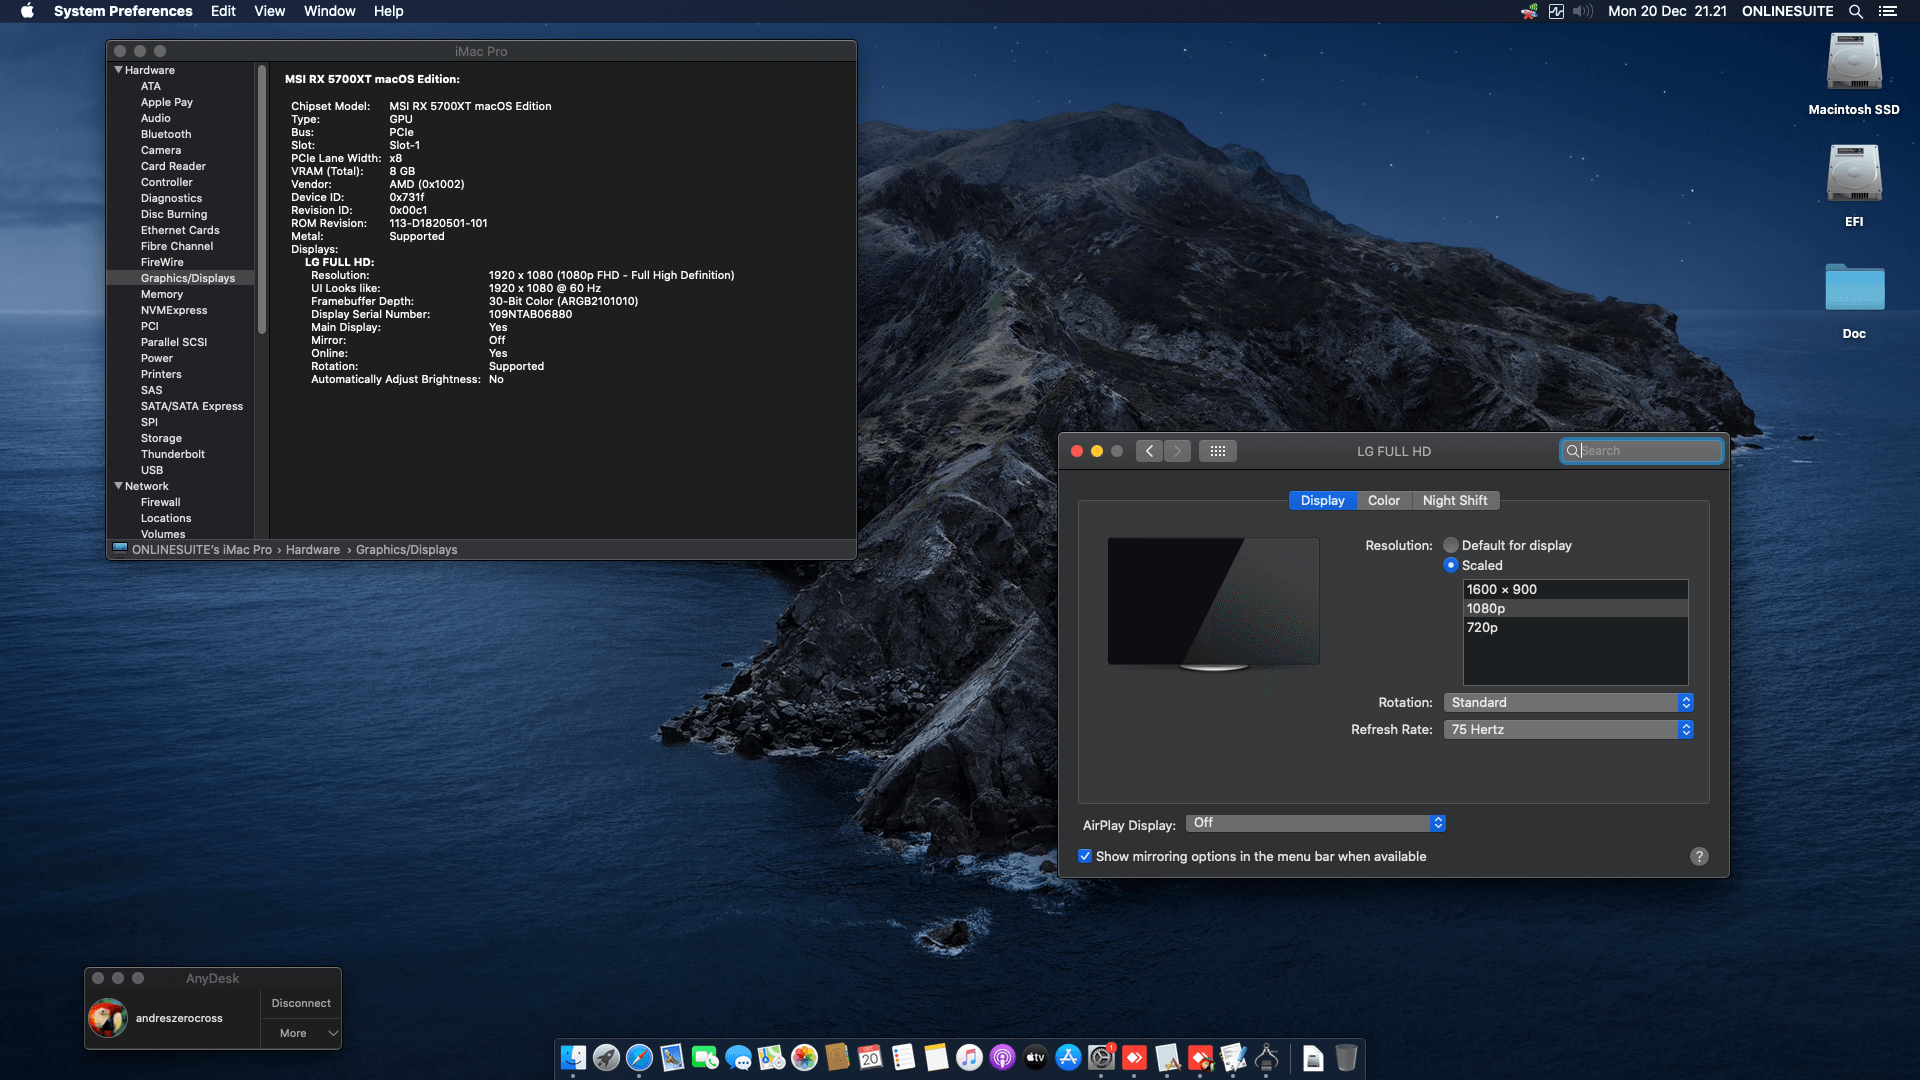
Task: Open the Apple menu
Action: coord(27,11)
